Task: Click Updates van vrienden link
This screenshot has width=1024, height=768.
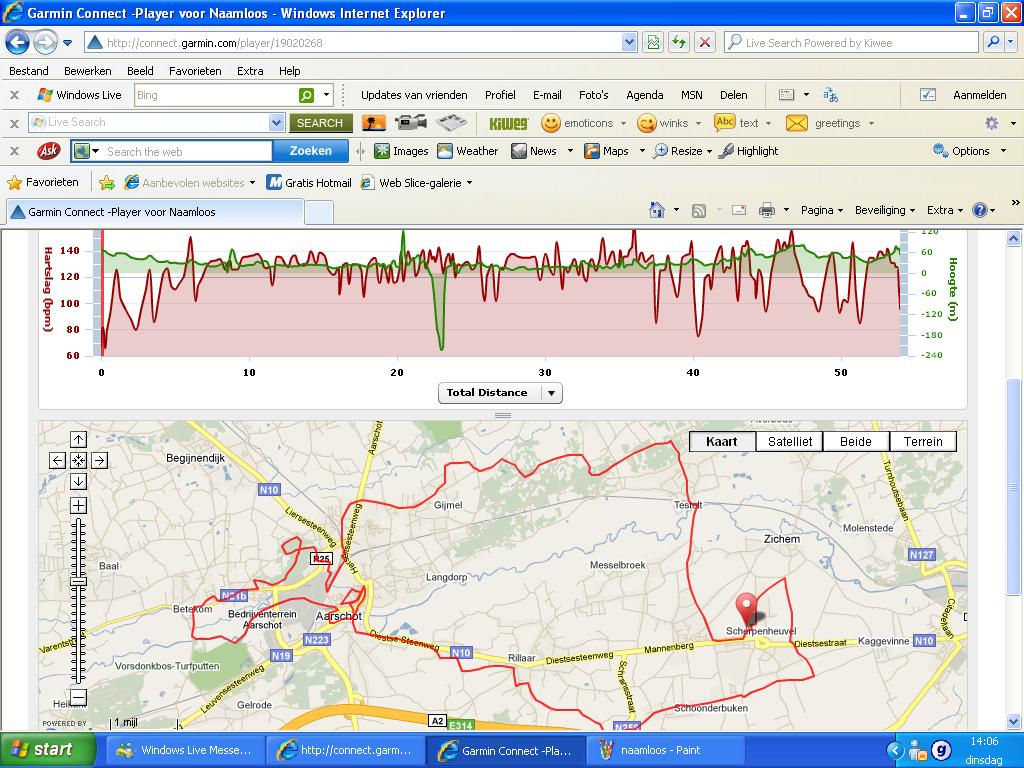Action: (x=414, y=95)
